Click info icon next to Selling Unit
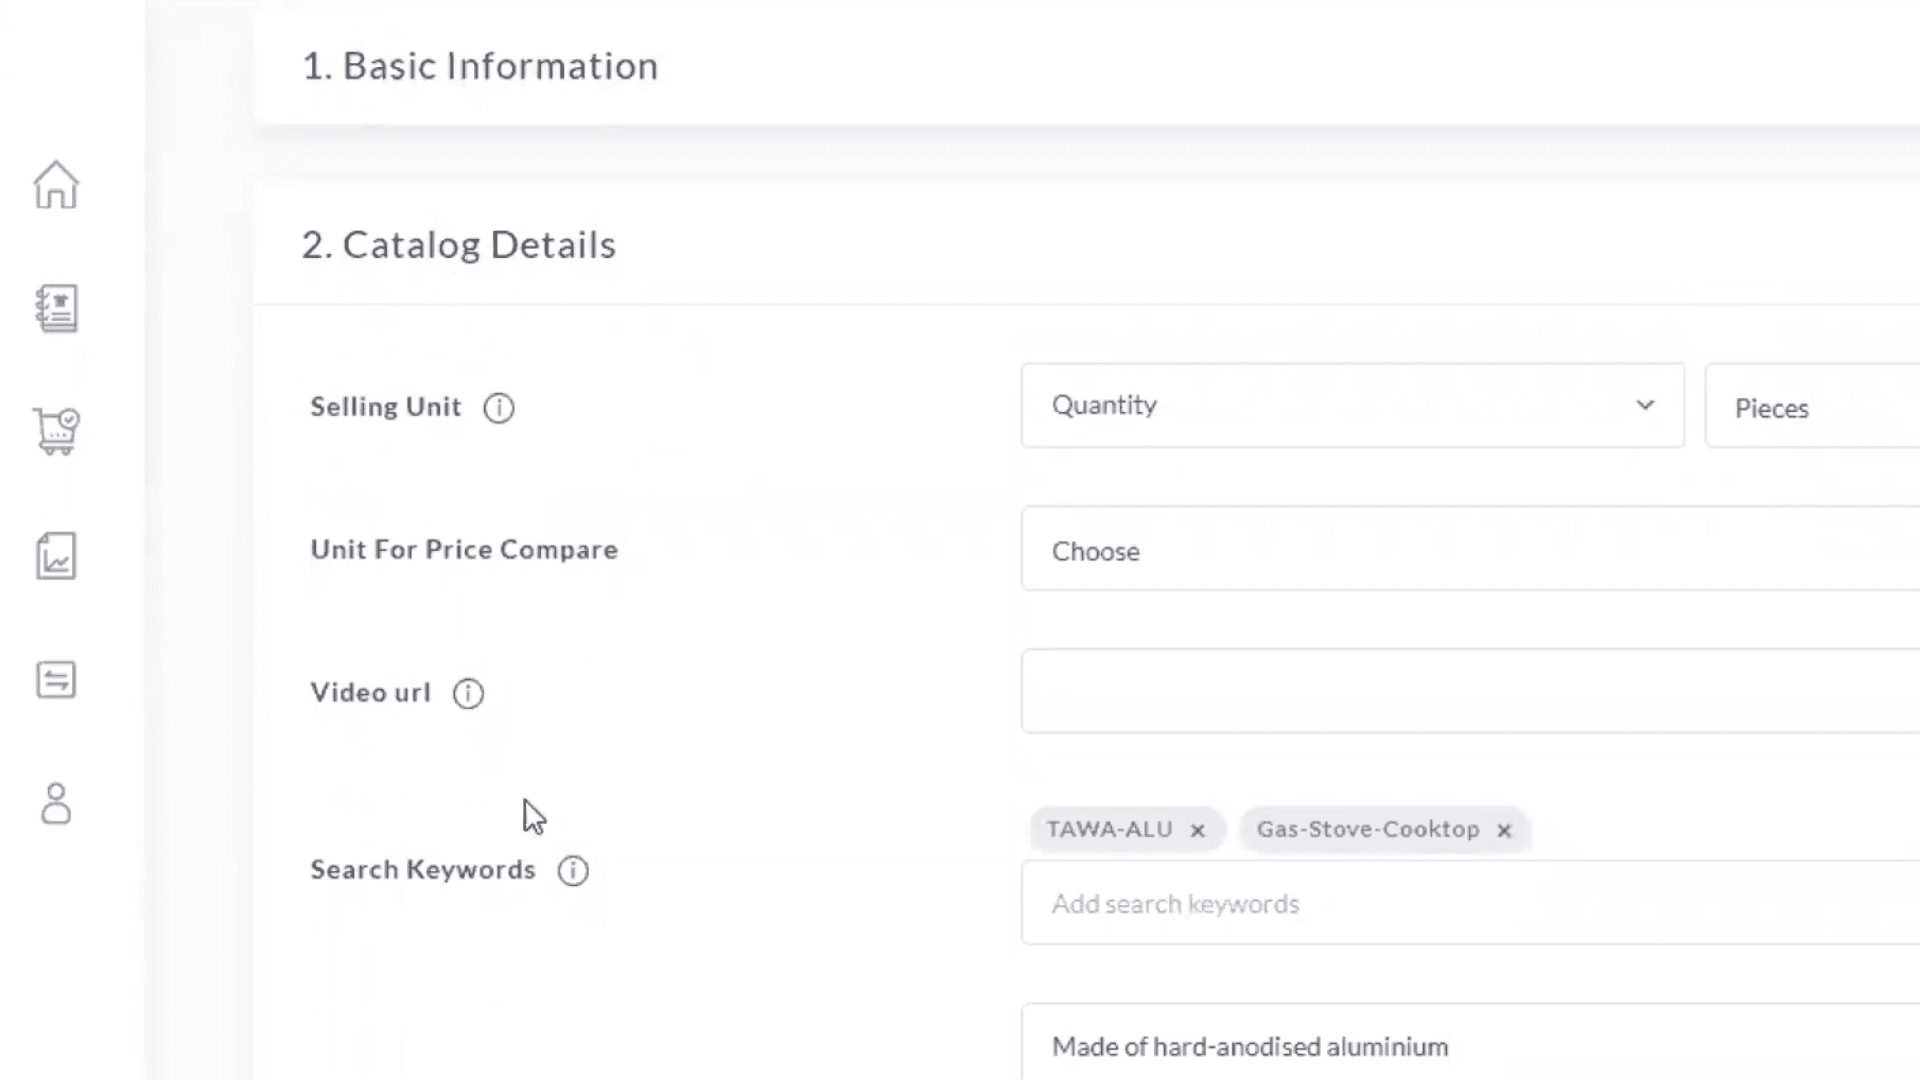This screenshot has height=1080, width=1920. point(498,408)
